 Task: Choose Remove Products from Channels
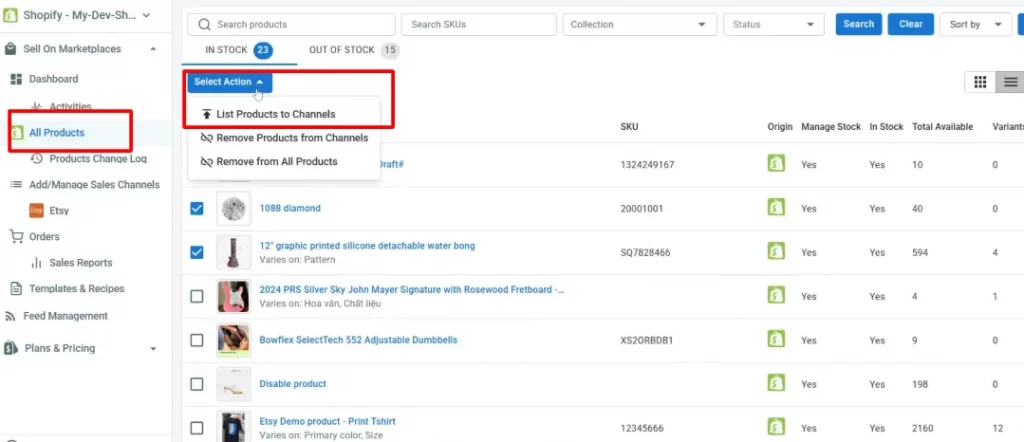pos(283,138)
